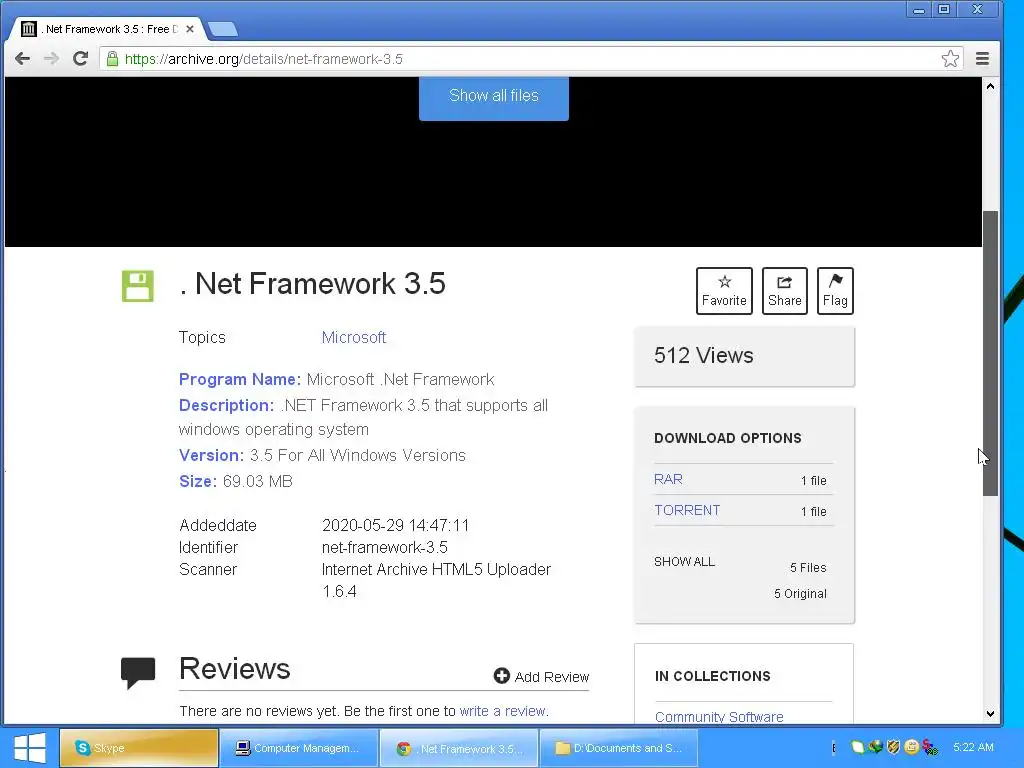1024x768 pixels.
Task: Click the green padlock security icon
Action: click(112, 59)
